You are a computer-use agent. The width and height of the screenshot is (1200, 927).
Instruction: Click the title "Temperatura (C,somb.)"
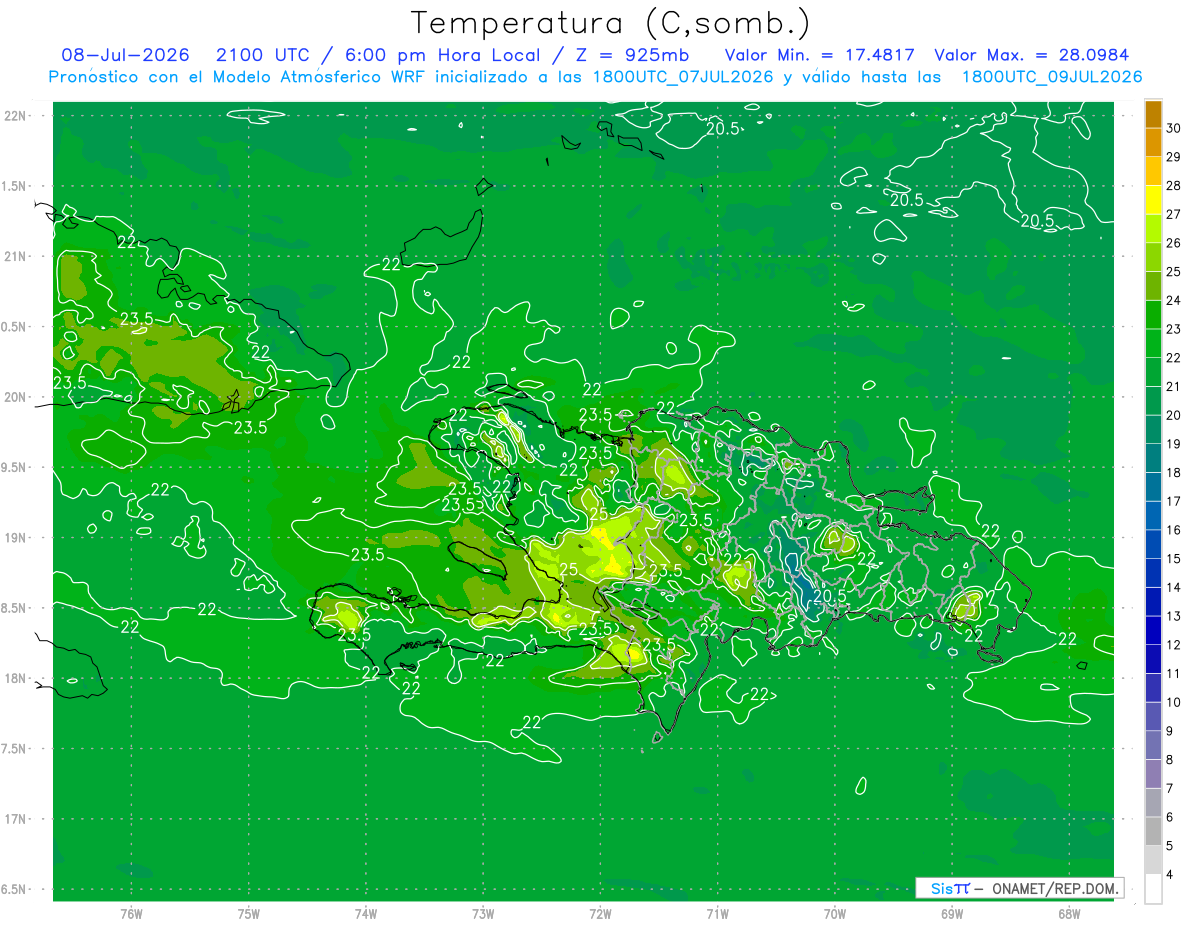pos(610,22)
